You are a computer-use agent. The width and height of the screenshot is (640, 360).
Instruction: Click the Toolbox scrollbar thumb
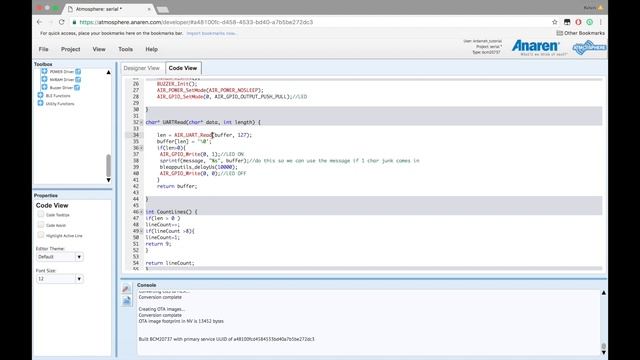(x=109, y=165)
